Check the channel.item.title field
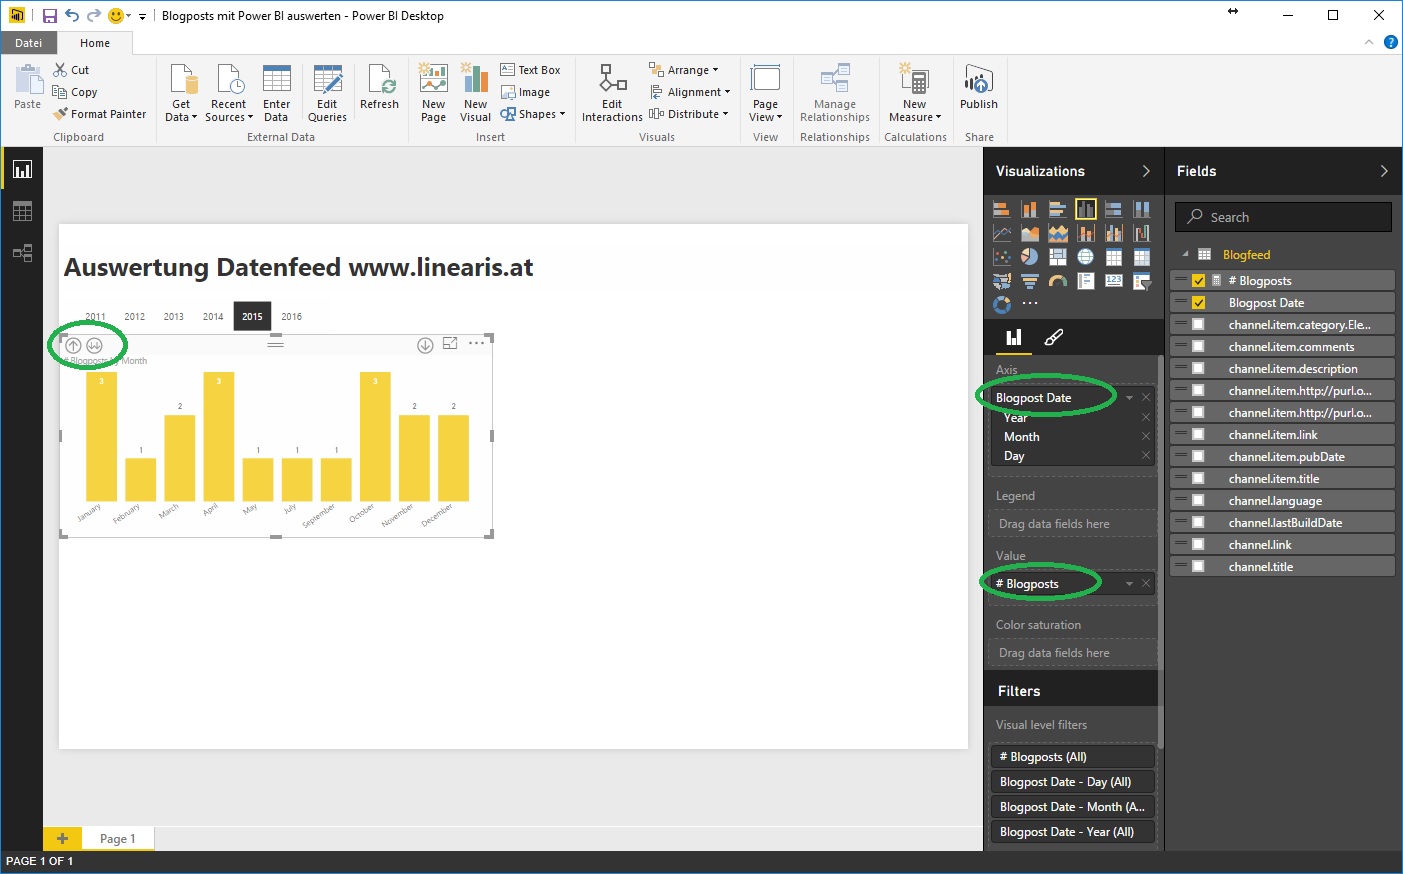This screenshot has height=874, width=1403. tap(1198, 479)
